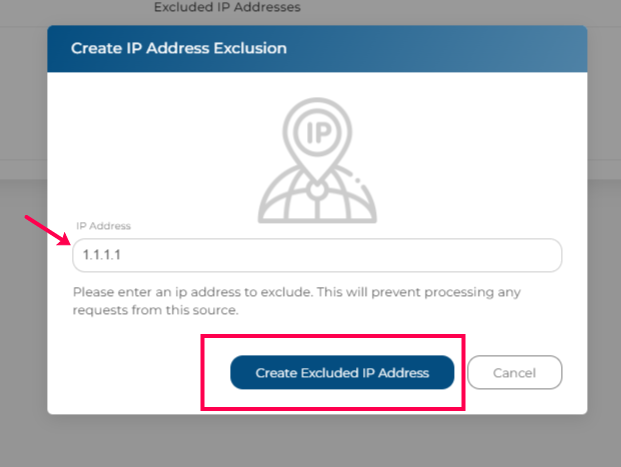Click the dimmed backdrop left of the dialog
Image resolution: width=621 pixels, height=467 pixels.
point(23,317)
